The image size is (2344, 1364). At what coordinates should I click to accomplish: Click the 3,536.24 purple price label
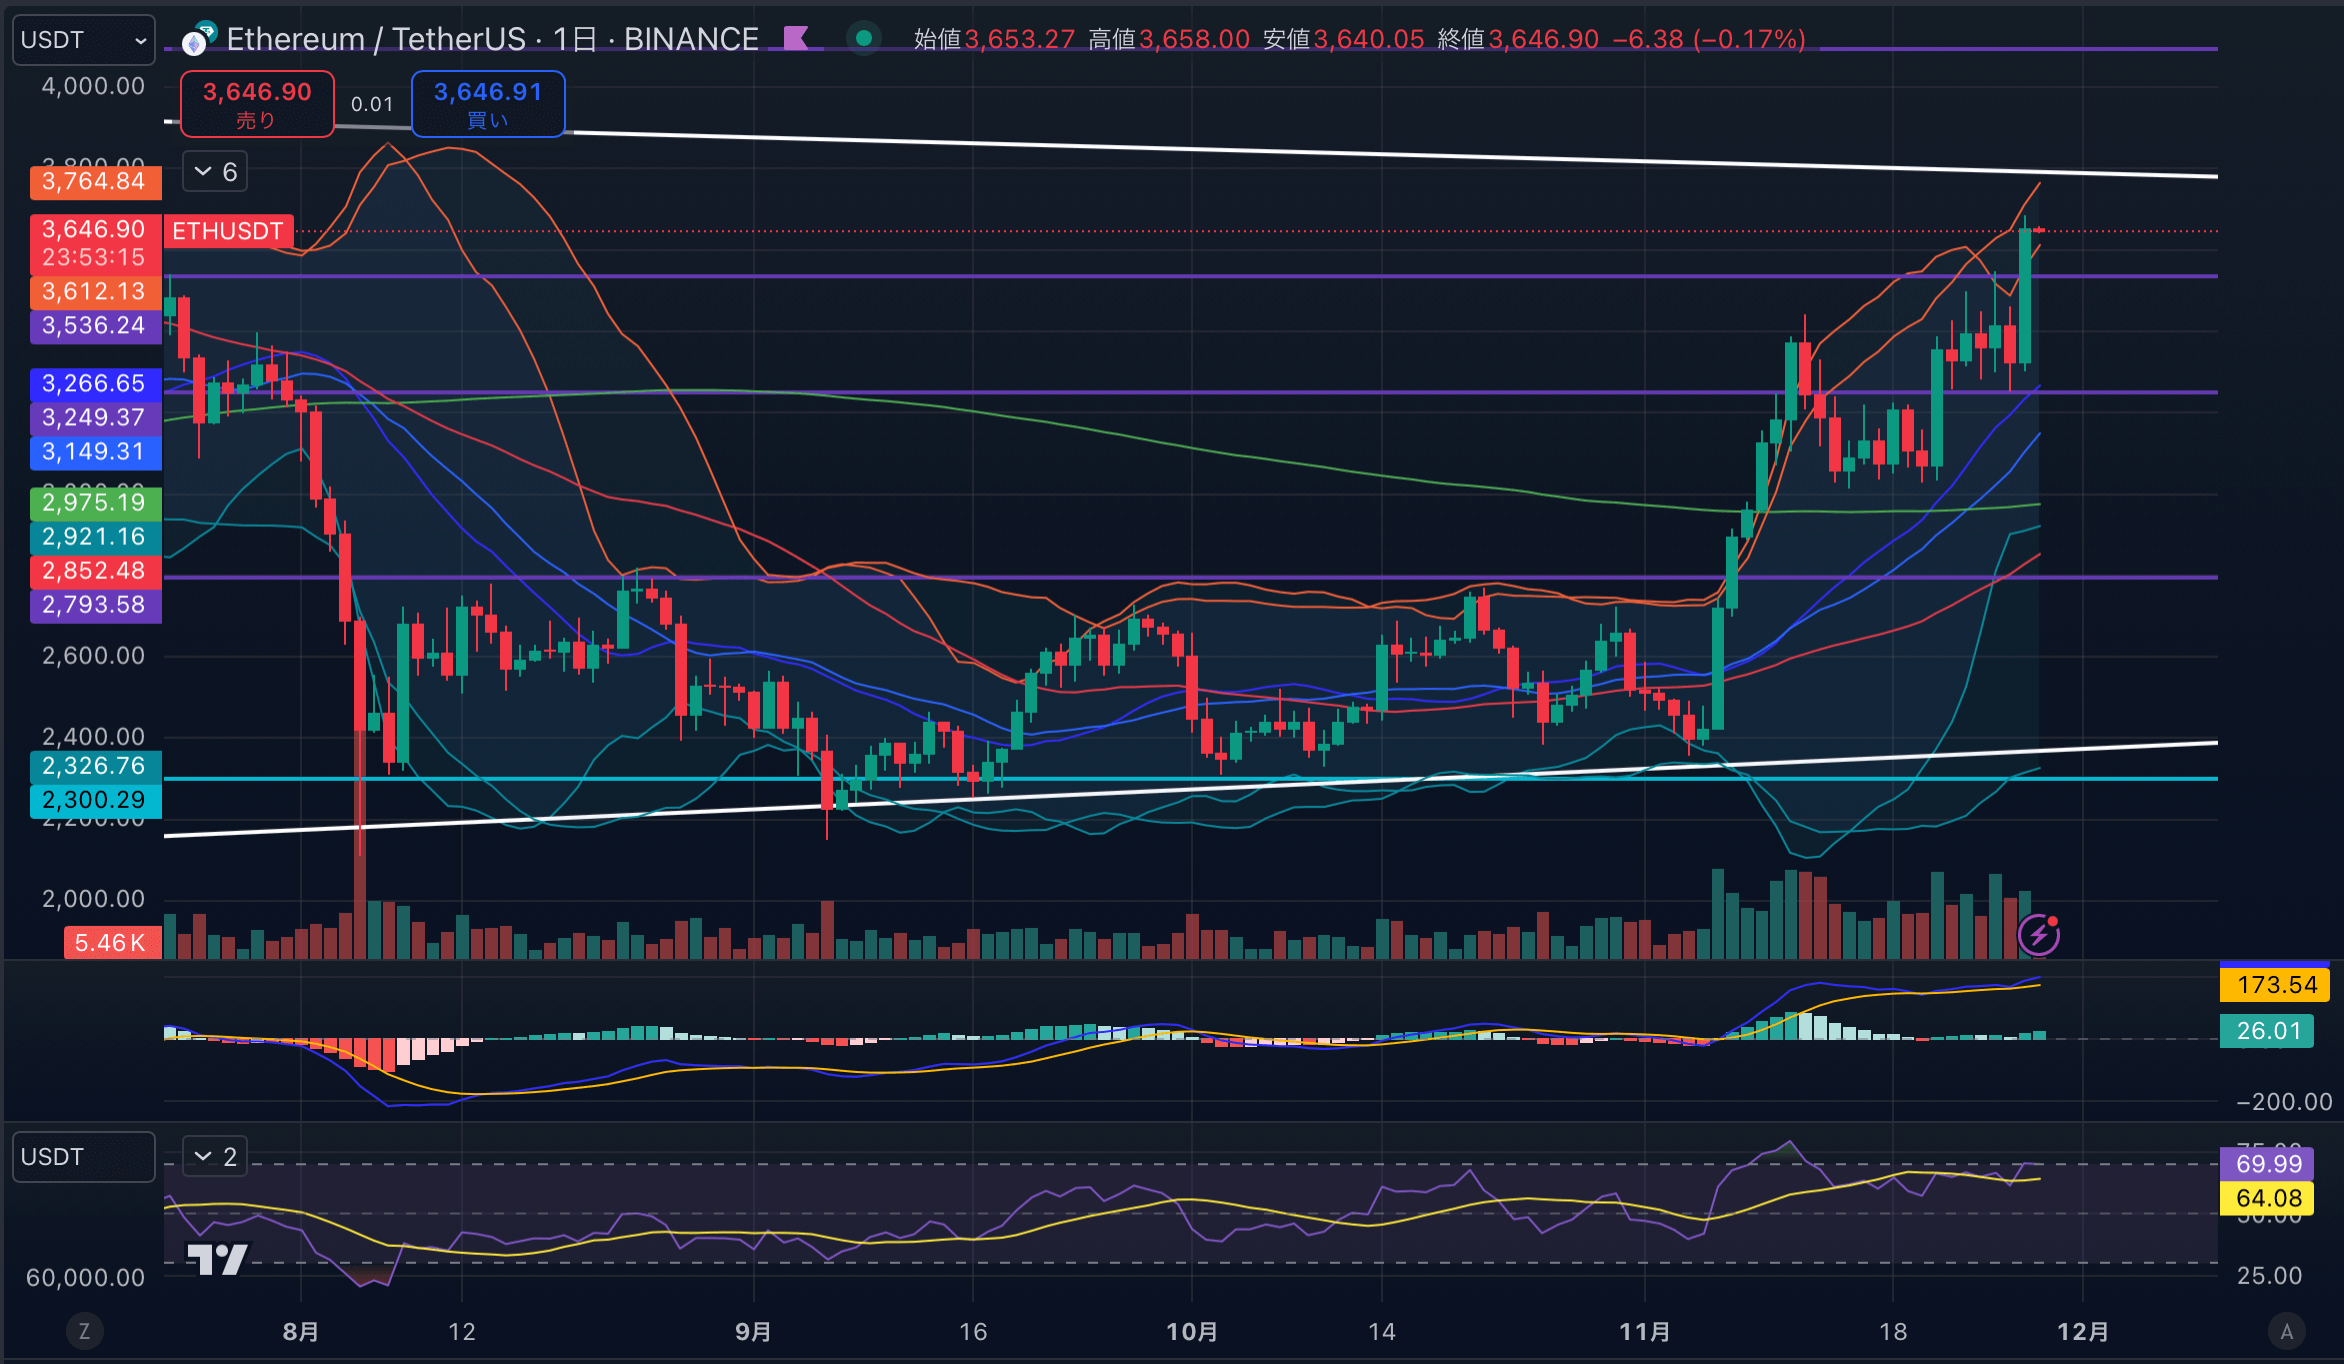[95, 326]
